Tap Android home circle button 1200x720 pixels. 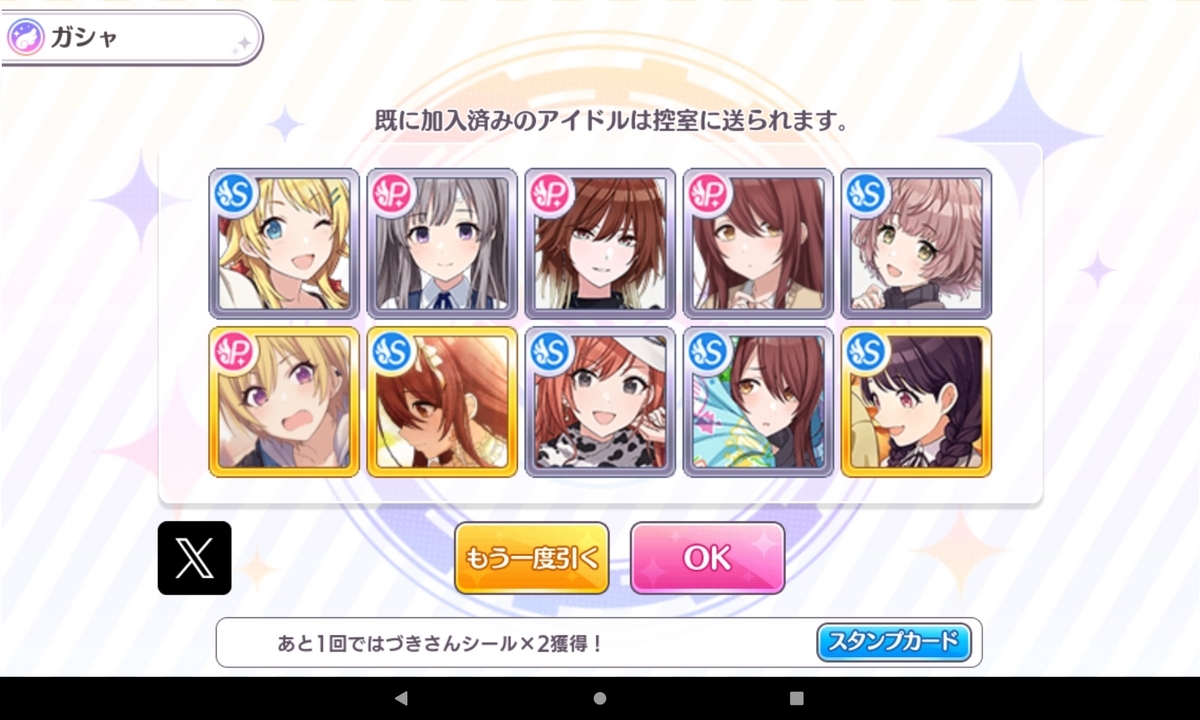click(x=600, y=698)
